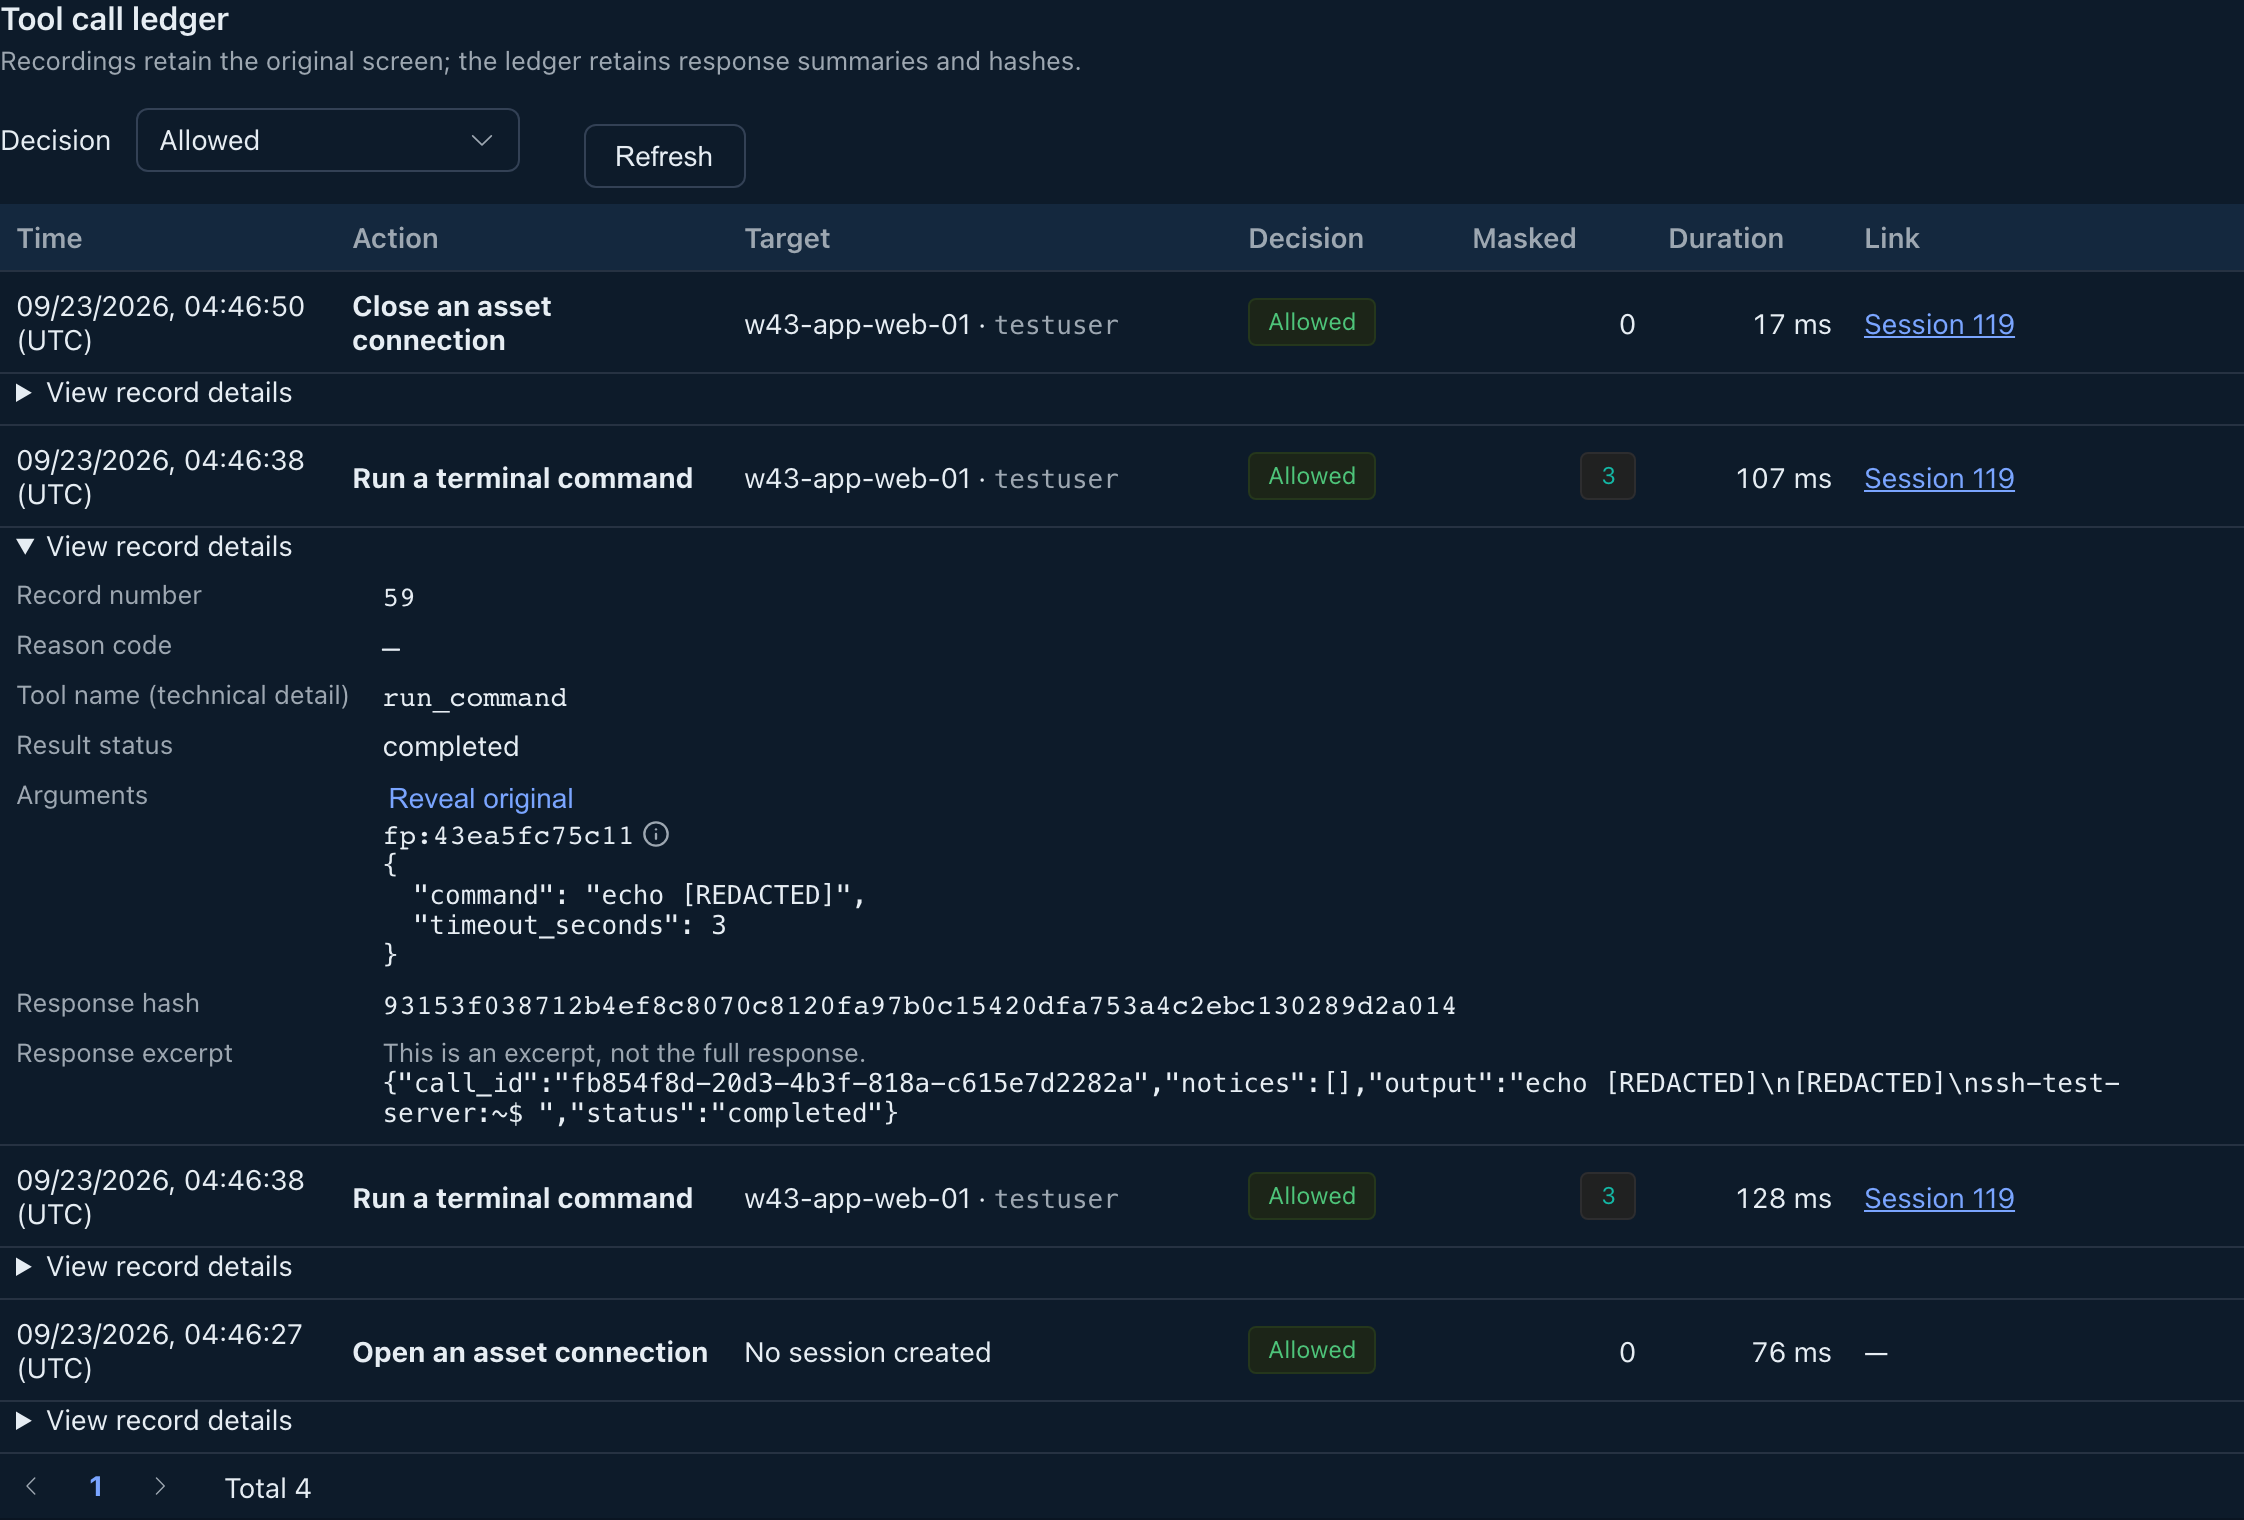
Task: Click the response hash value starting 93153f03
Action: tap(919, 1005)
